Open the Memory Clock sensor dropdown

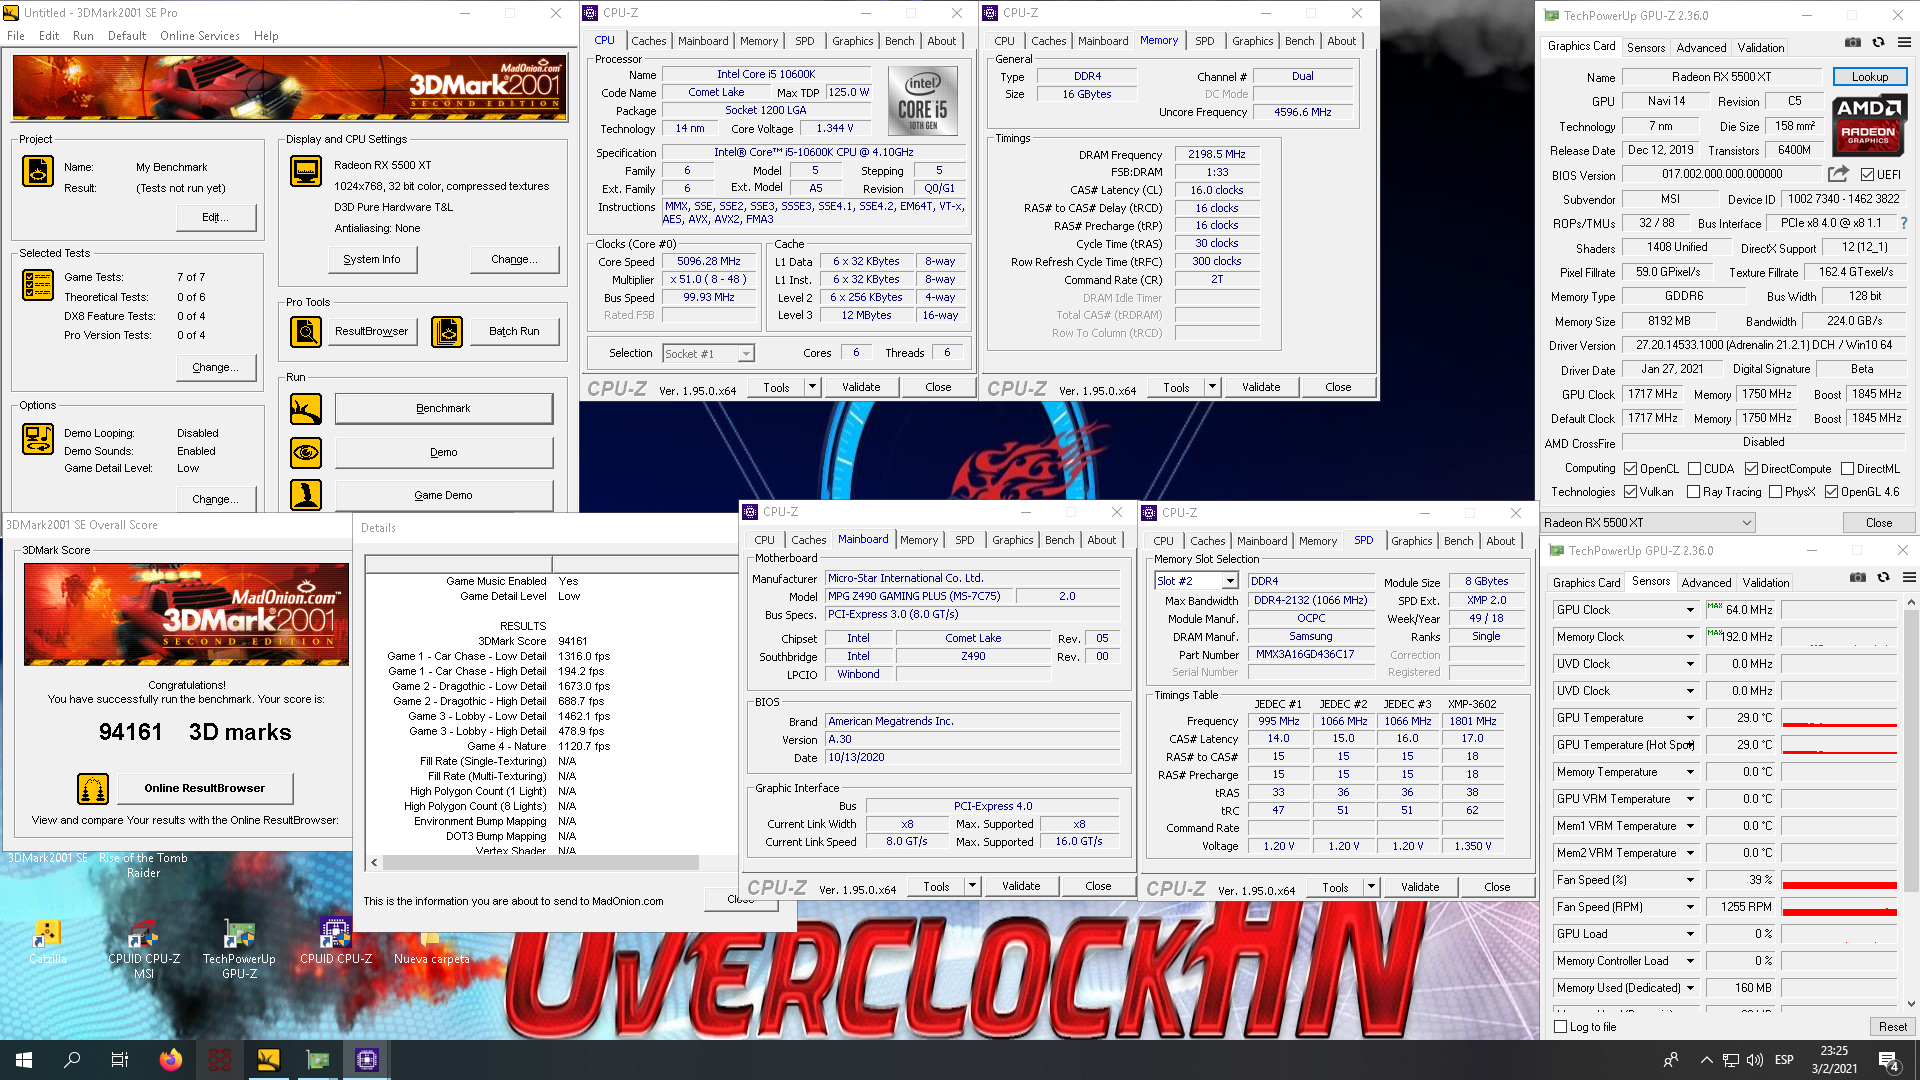pos(1690,637)
